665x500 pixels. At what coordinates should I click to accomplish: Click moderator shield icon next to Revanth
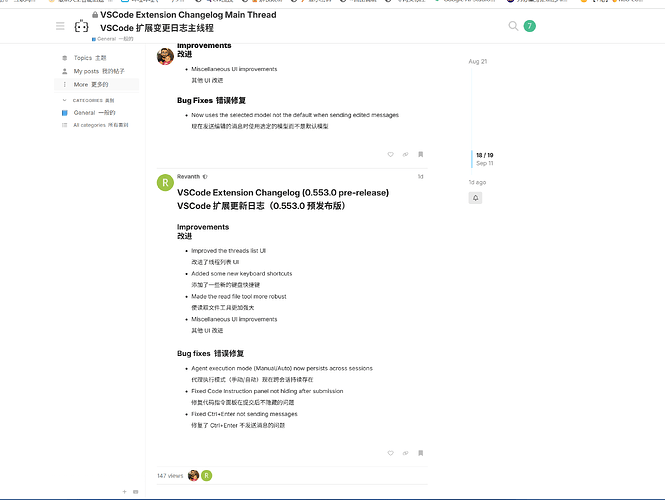point(205,177)
